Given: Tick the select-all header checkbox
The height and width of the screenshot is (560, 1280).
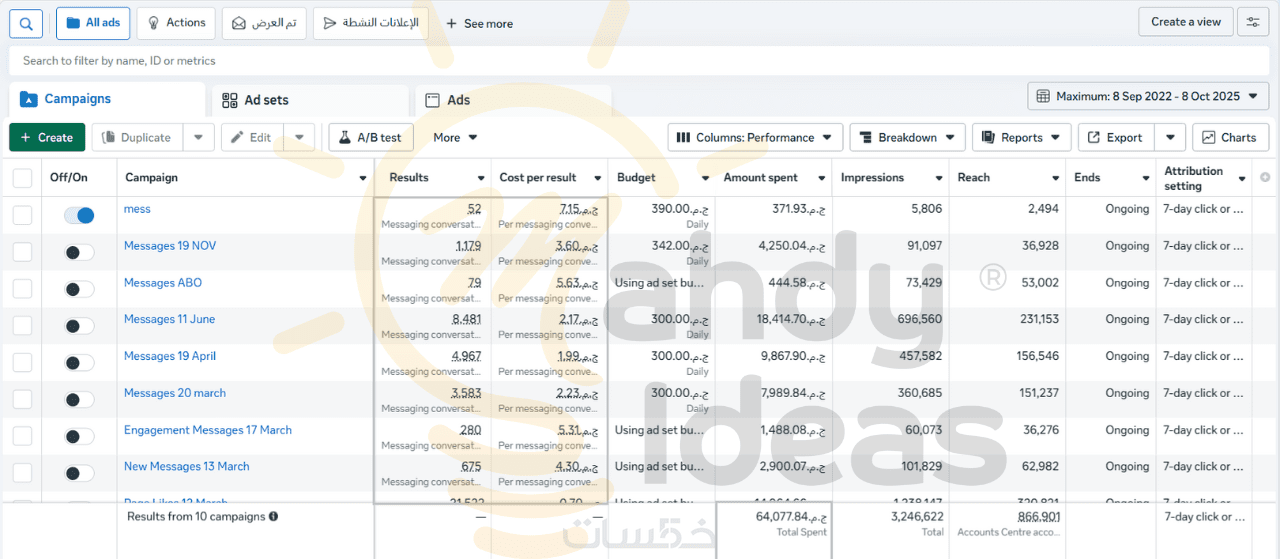Looking at the screenshot, I should click(x=22, y=178).
